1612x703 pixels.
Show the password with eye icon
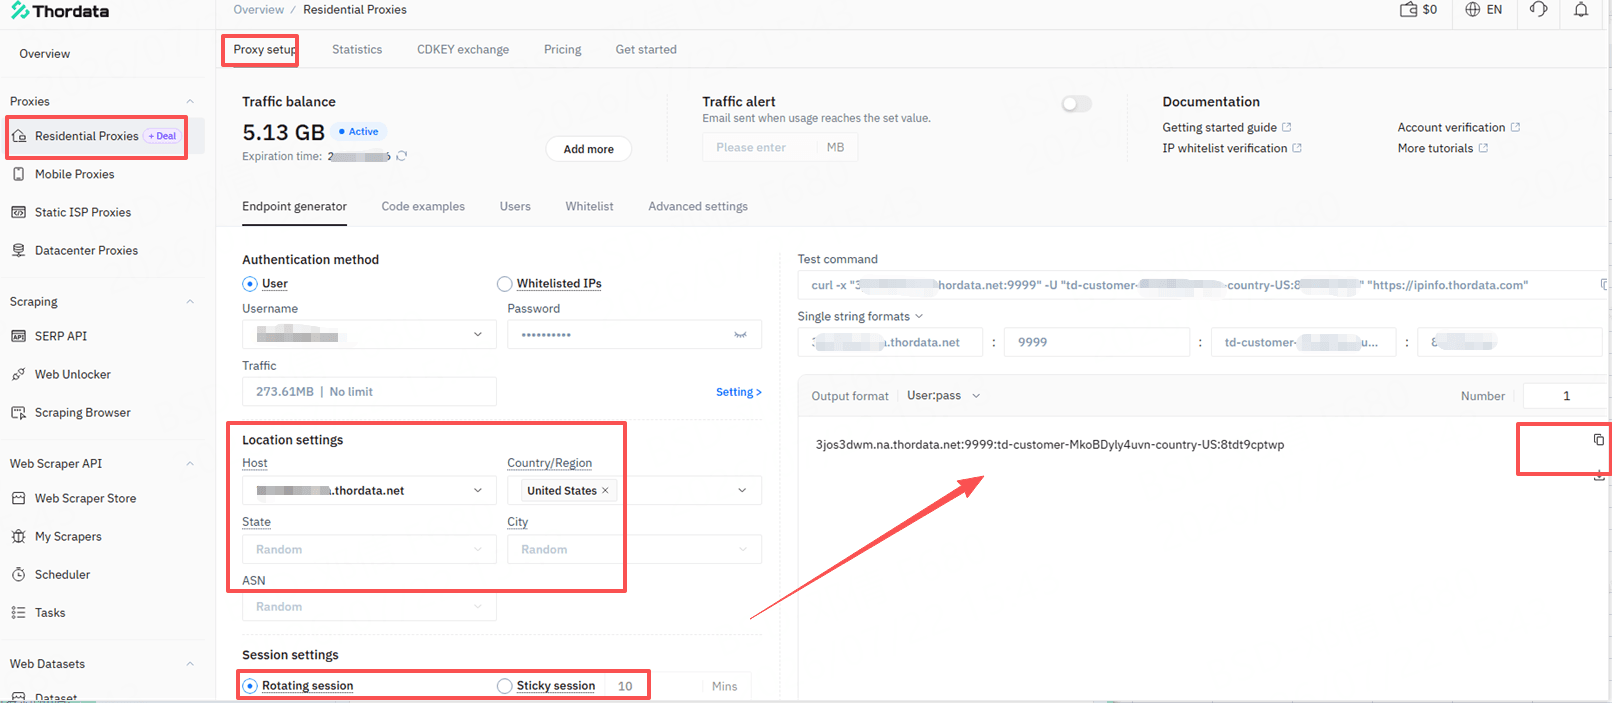click(x=741, y=335)
